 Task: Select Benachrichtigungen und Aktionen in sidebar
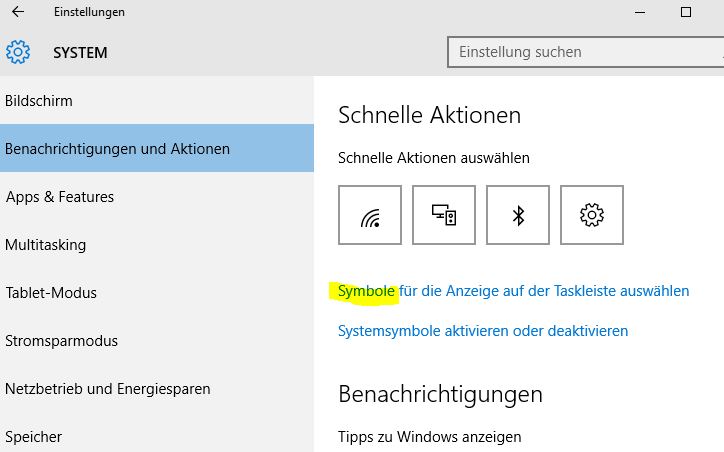click(157, 148)
